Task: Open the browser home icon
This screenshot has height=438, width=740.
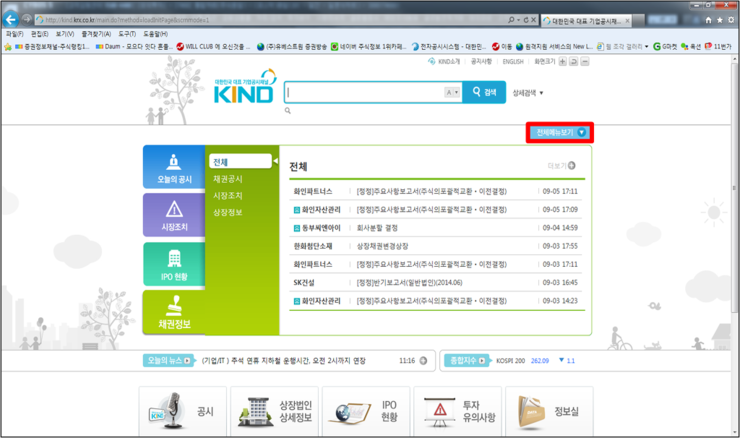Action: click(x=708, y=20)
